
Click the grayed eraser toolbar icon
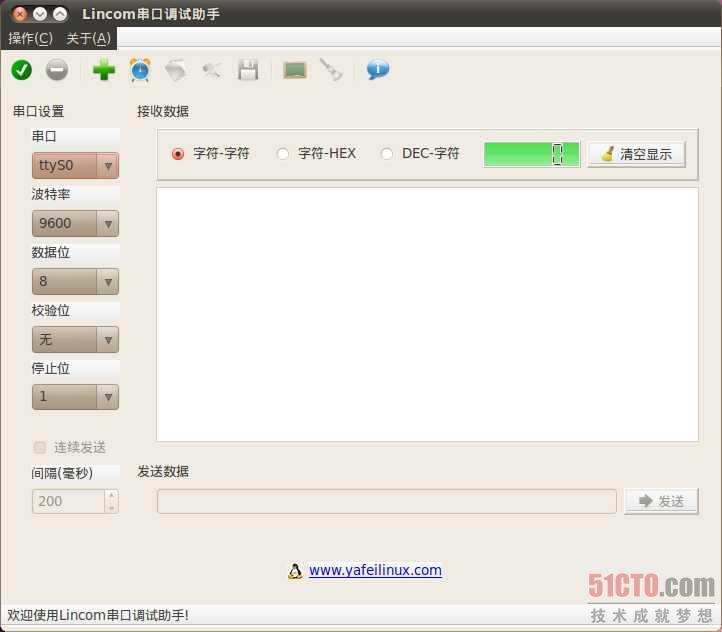click(x=175, y=70)
